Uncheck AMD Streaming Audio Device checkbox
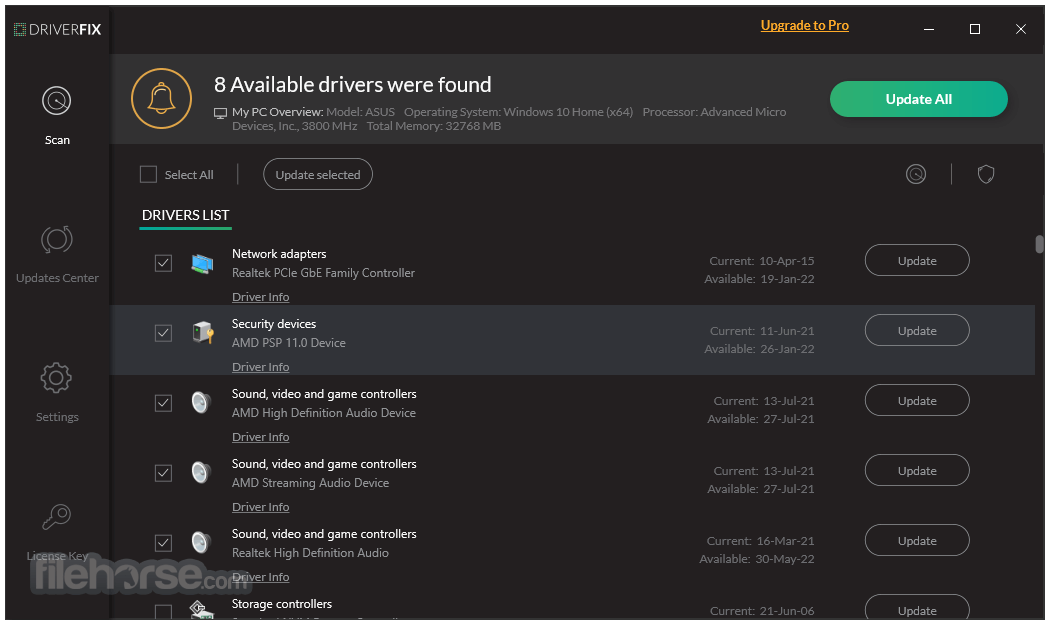The image size is (1050, 625). tap(163, 473)
